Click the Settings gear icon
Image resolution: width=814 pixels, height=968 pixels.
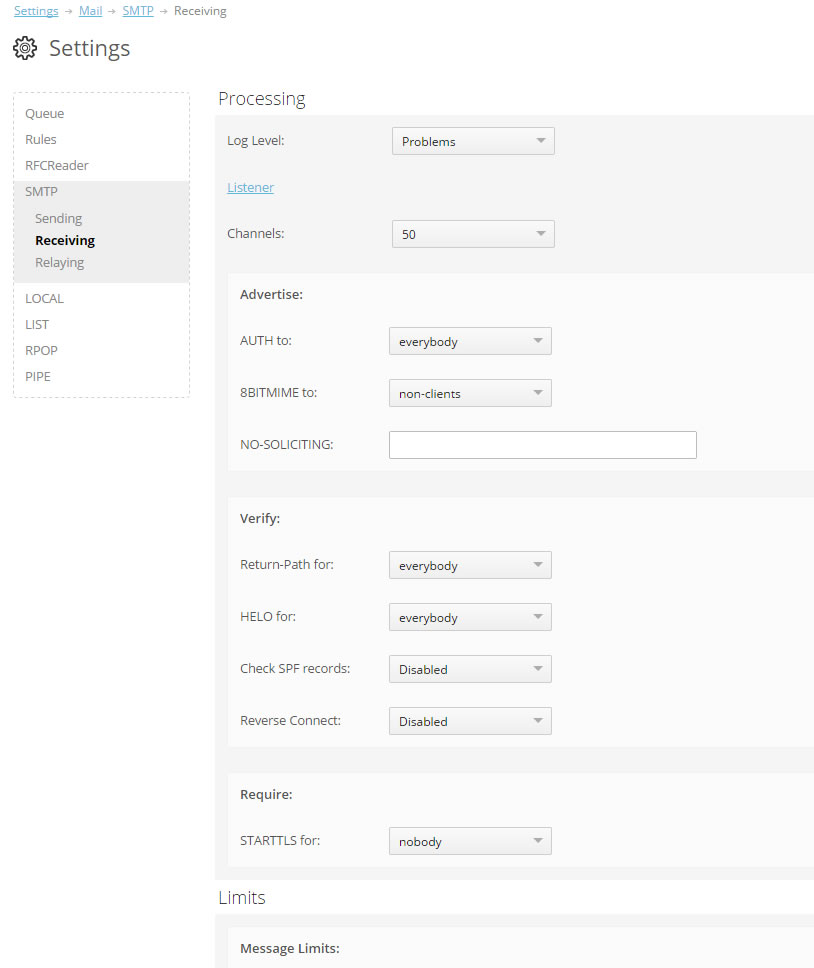(x=25, y=48)
